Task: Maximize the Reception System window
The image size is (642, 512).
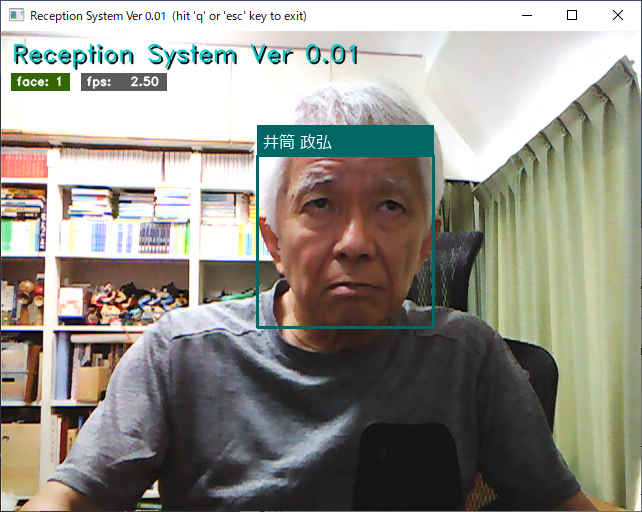Action: pyautogui.click(x=572, y=16)
